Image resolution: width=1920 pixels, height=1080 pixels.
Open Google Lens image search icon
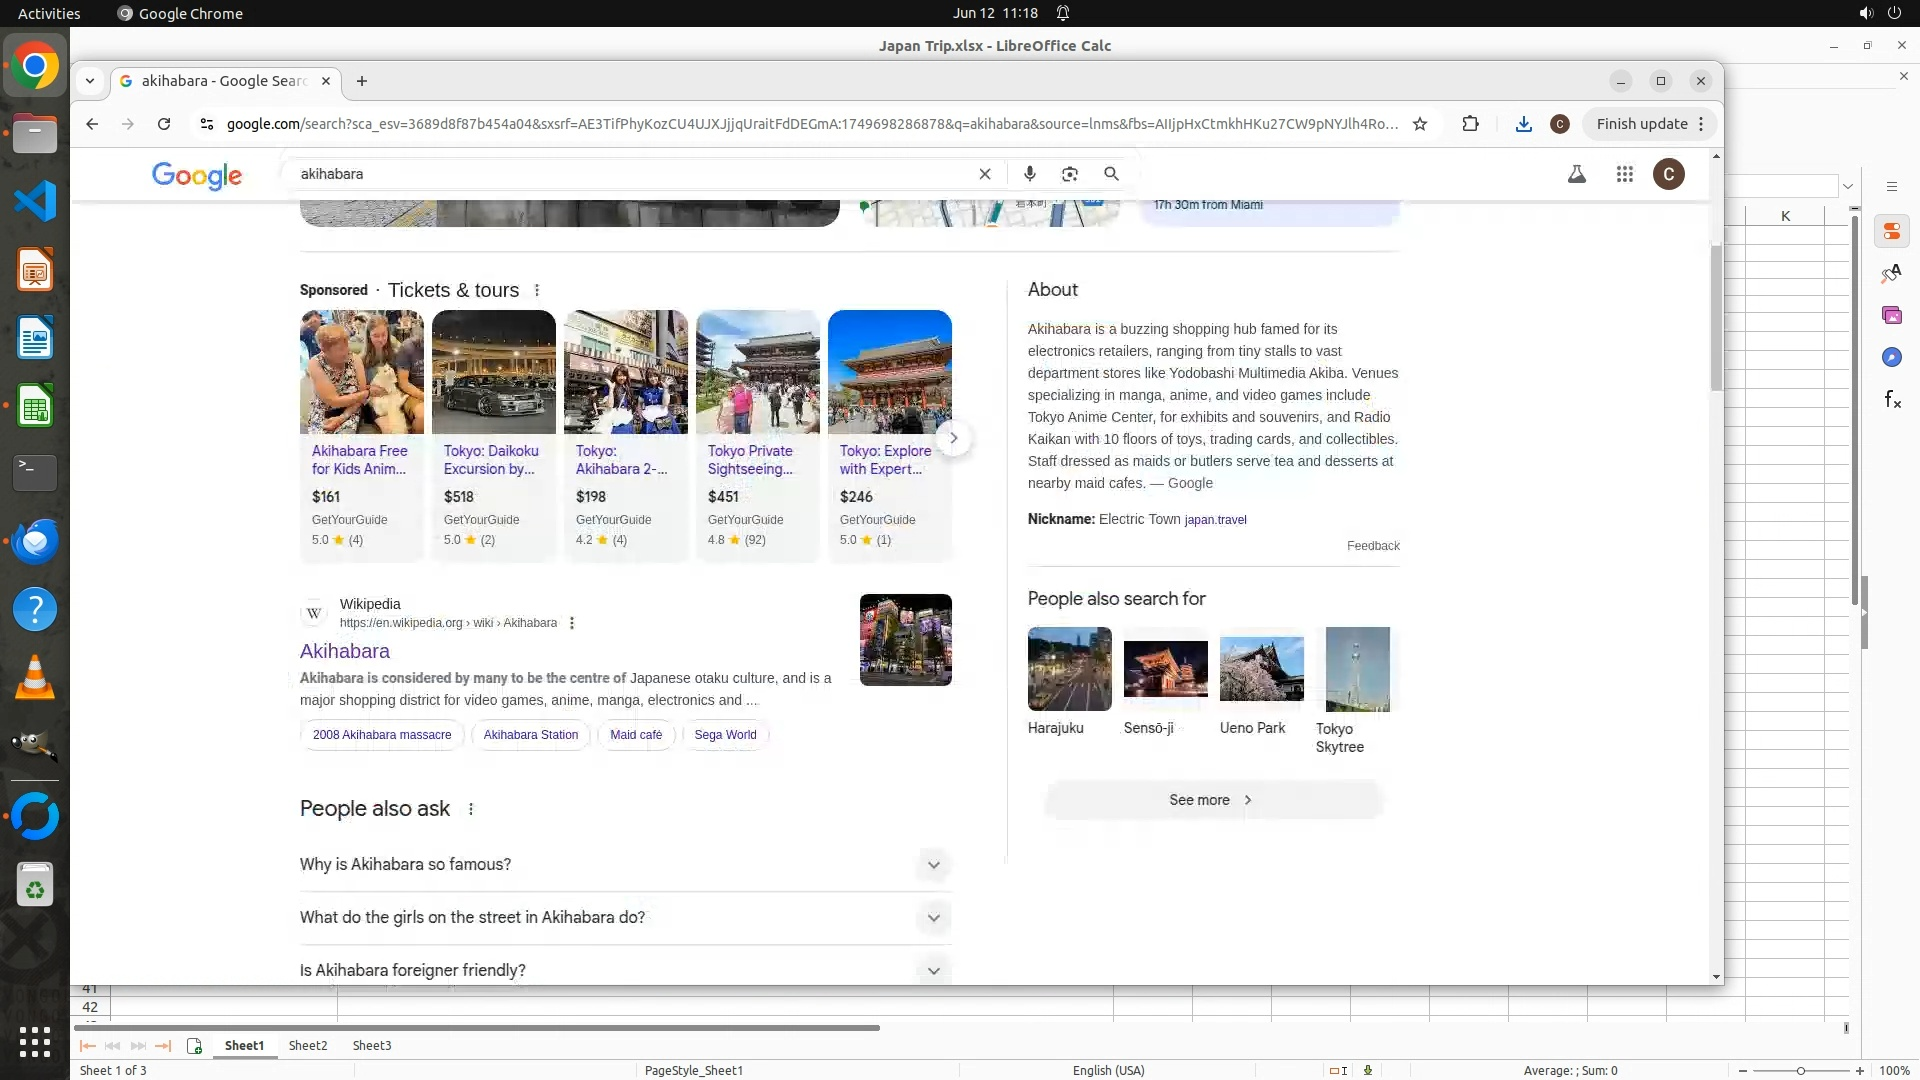tap(1070, 174)
